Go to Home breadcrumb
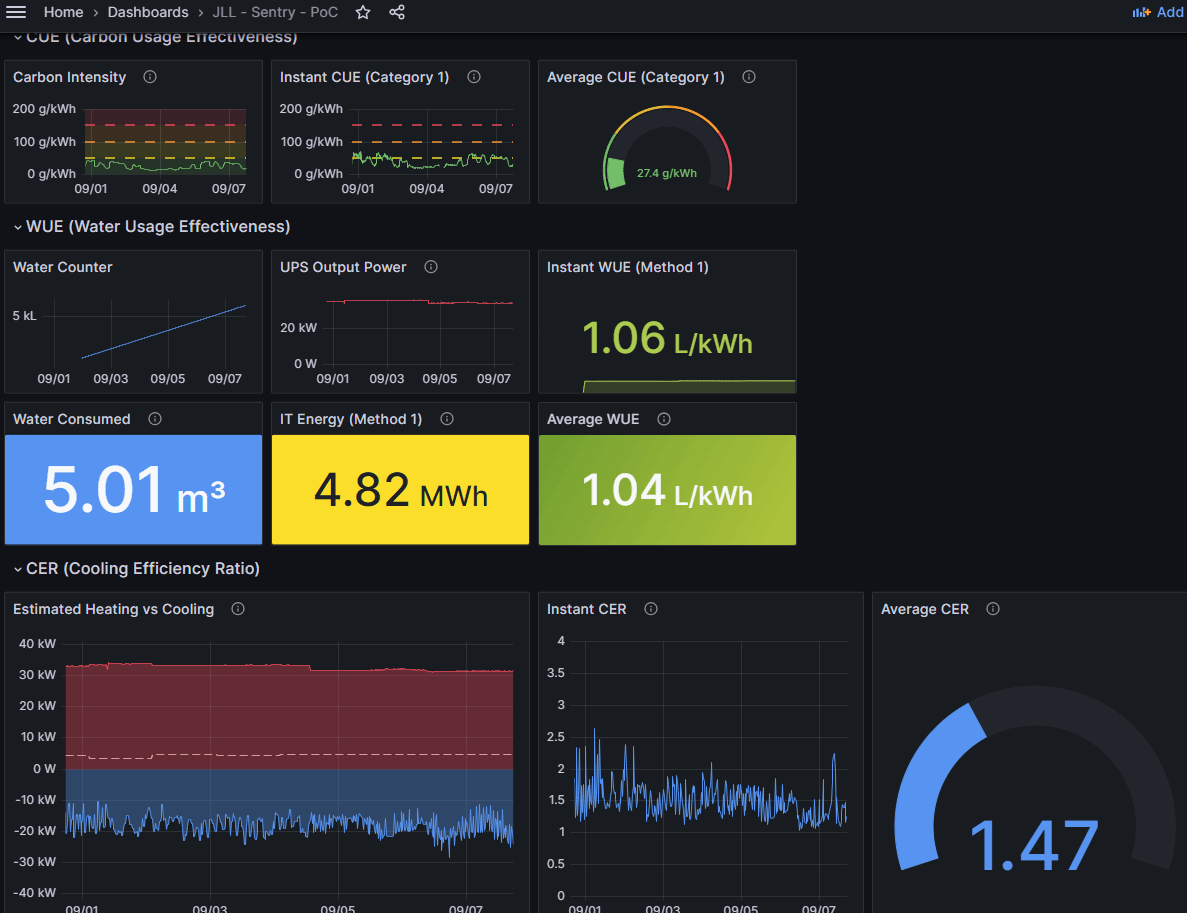 pyautogui.click(x=64, y=12)
